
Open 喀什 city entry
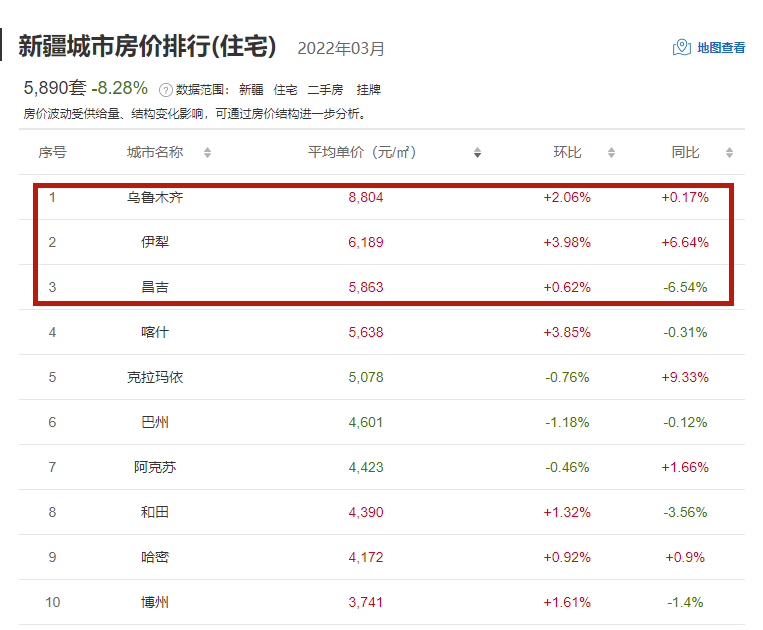155,332
